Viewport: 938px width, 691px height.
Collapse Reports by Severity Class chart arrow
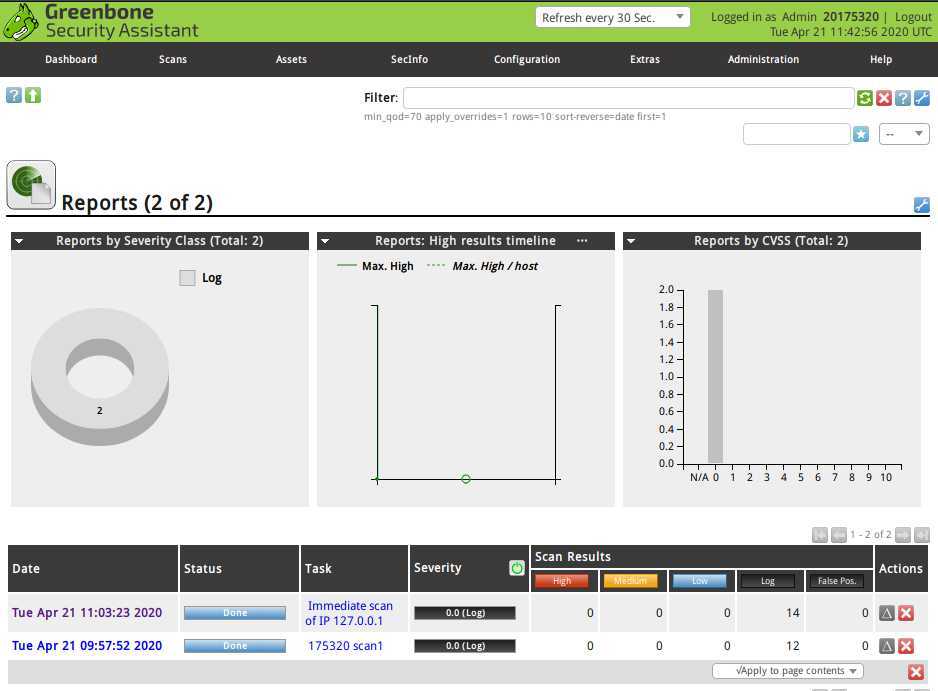(19, 241)
